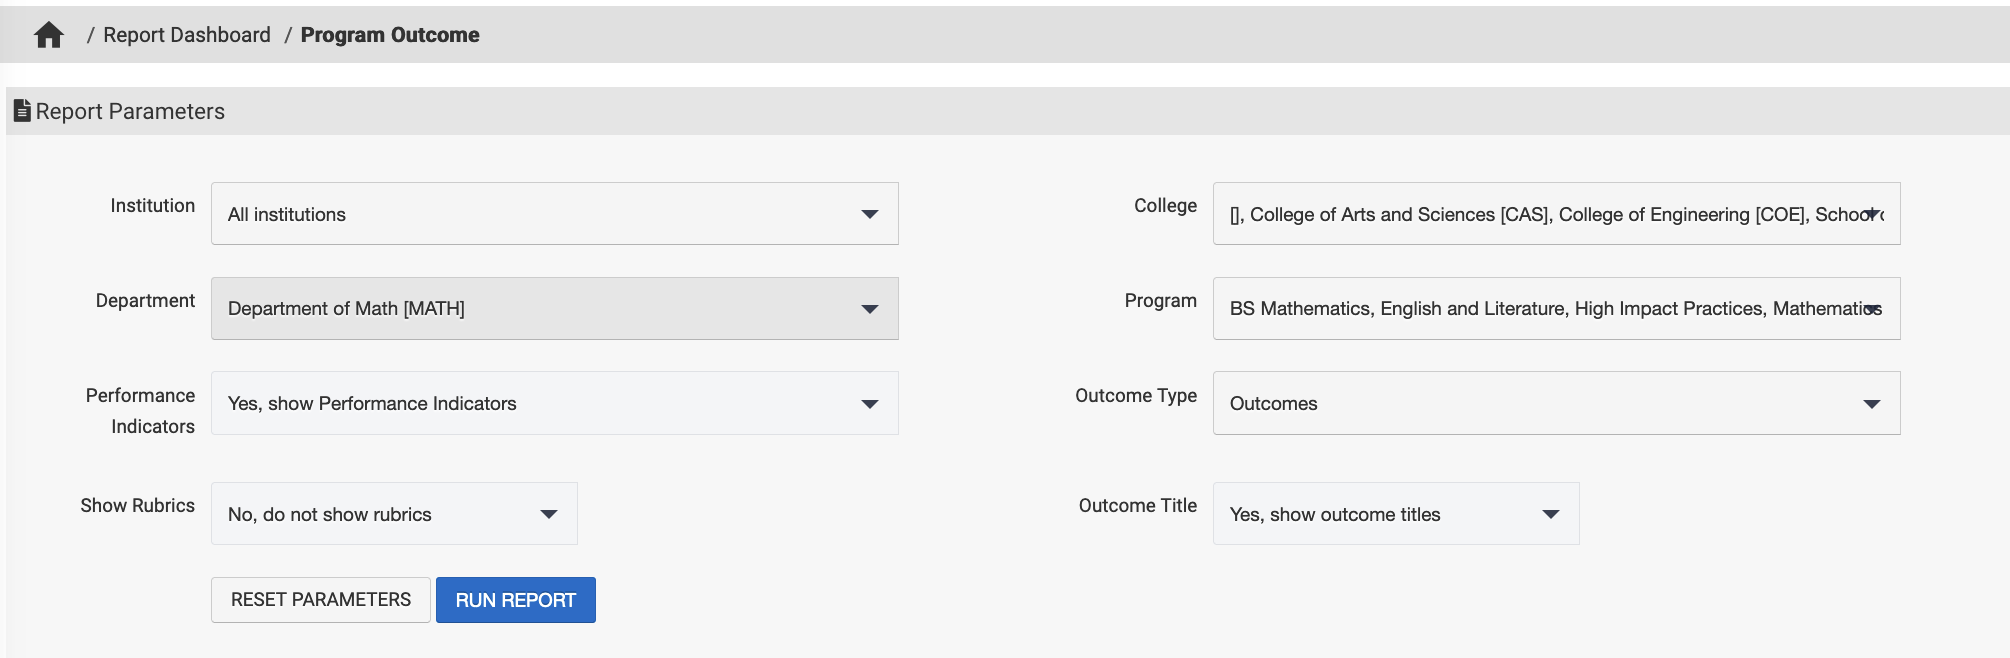Viewport: 2010px width, 658px height.
Task: Open the Department of Math dropdown
Action: point(554,309)
